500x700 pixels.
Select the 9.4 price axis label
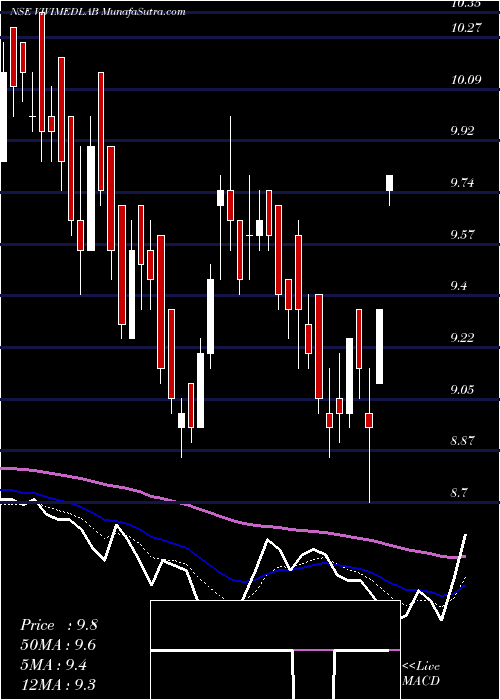click(x=461, y=286)
